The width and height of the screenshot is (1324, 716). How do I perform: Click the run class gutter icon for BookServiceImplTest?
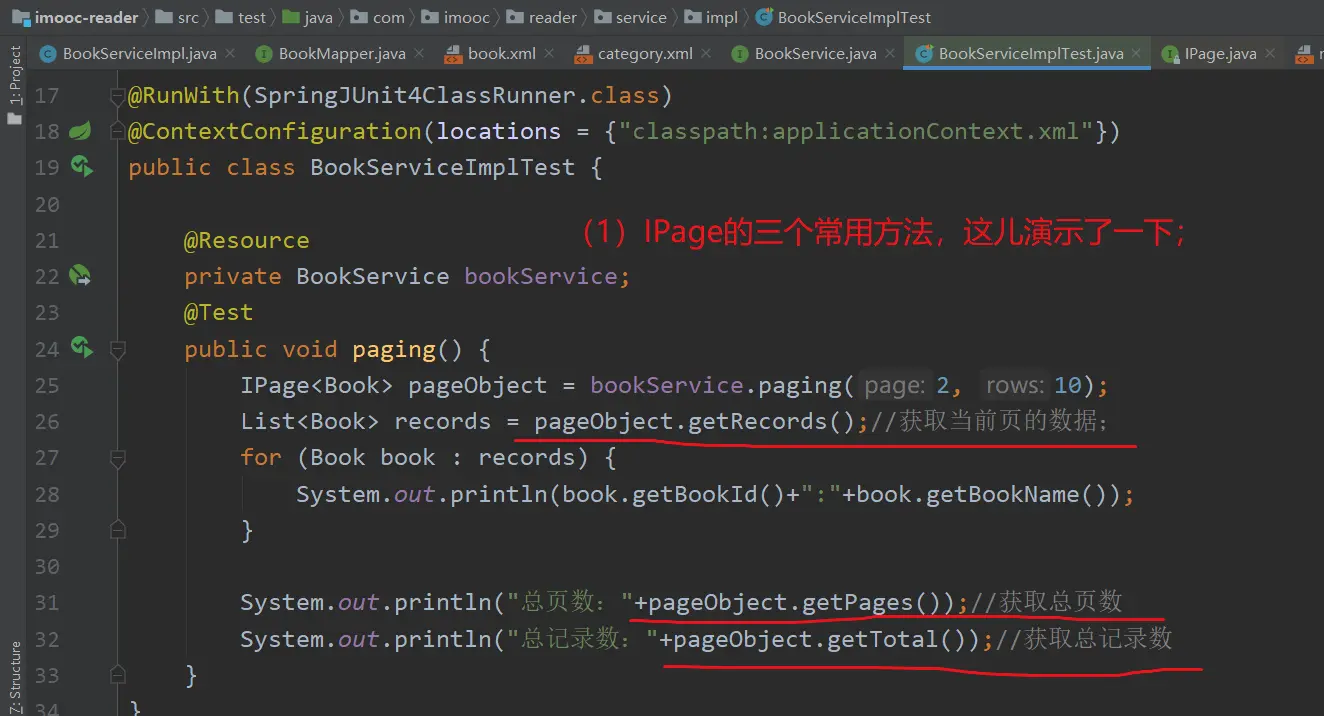tap(81, 167)
